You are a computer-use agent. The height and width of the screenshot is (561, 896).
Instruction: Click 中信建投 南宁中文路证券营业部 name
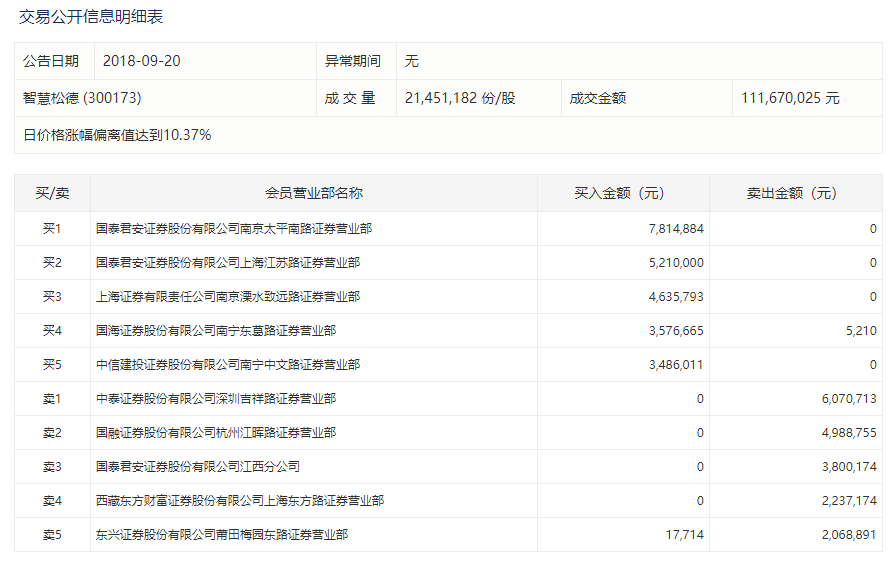pos(227,365)
